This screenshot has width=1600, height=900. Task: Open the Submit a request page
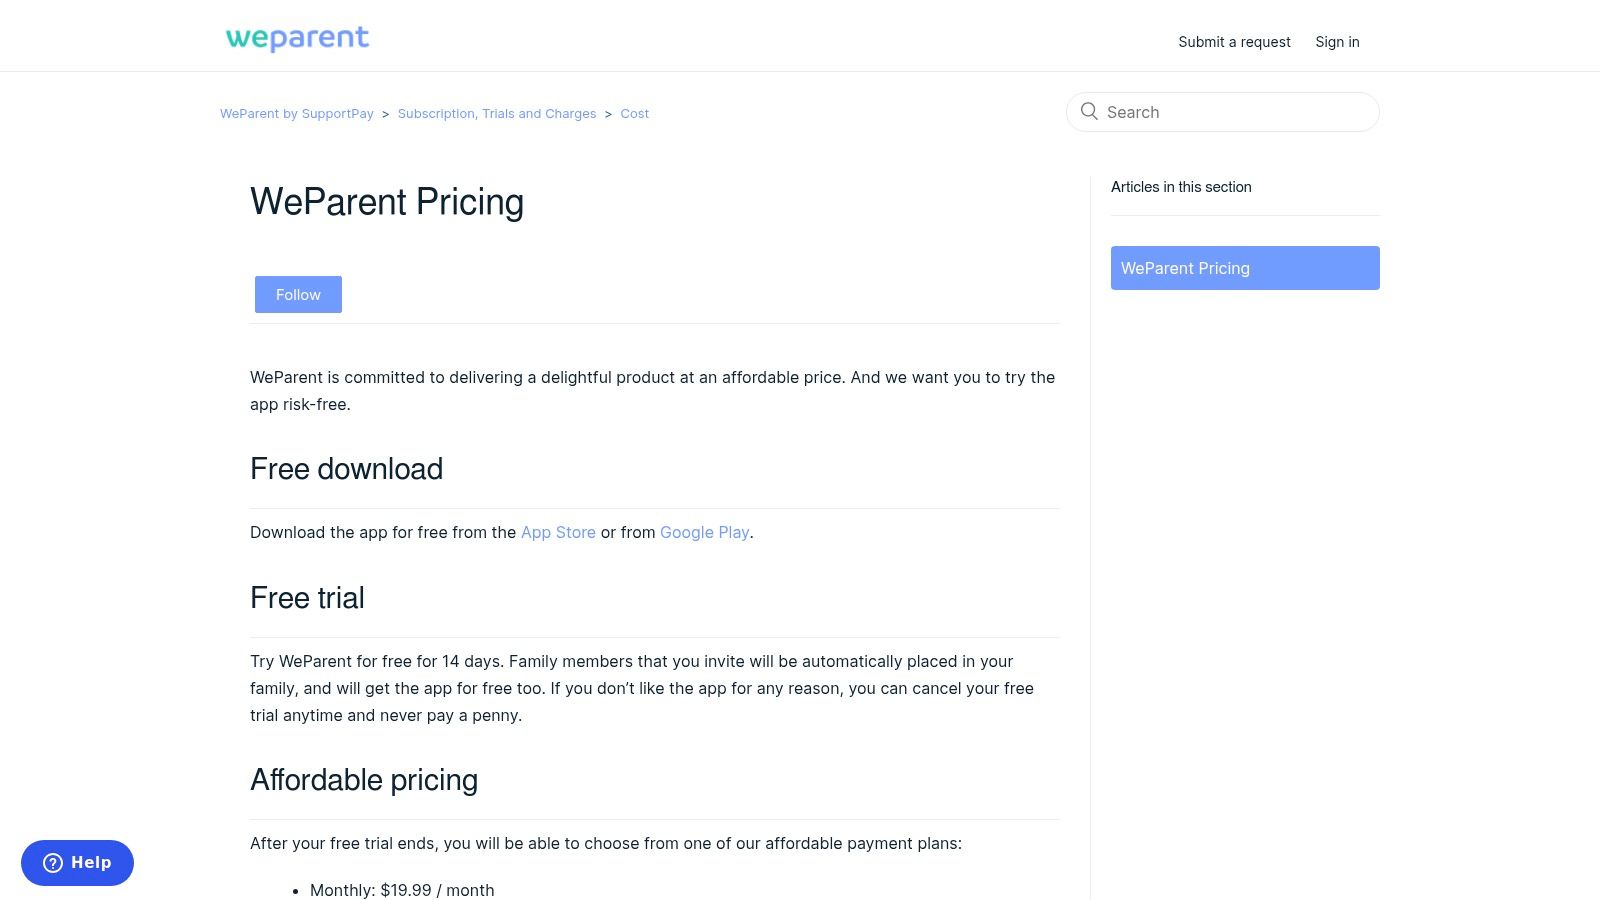1234,42
